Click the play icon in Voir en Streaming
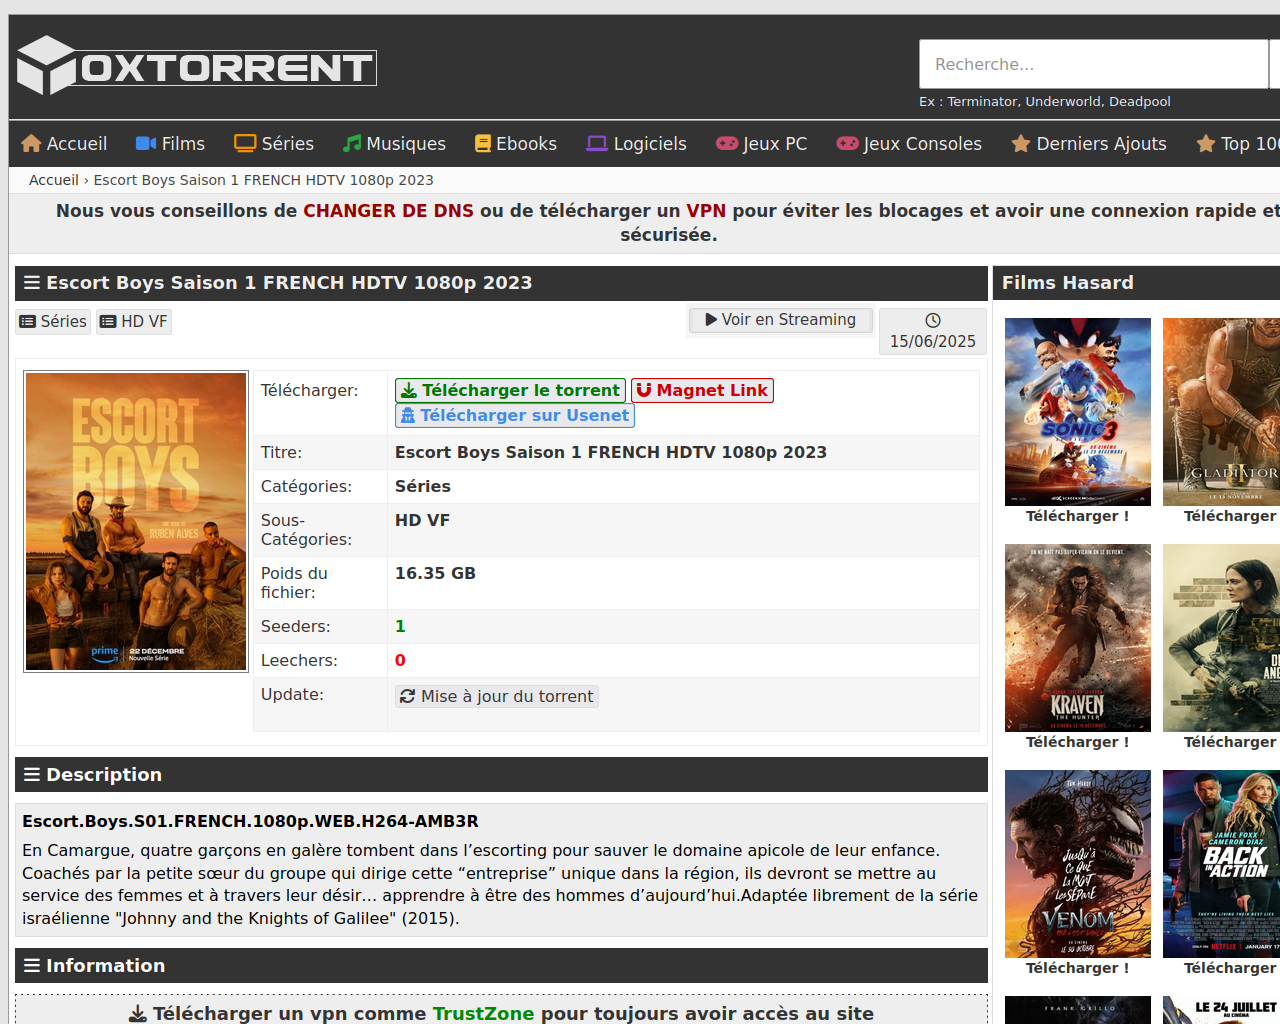 coord(711,320)
